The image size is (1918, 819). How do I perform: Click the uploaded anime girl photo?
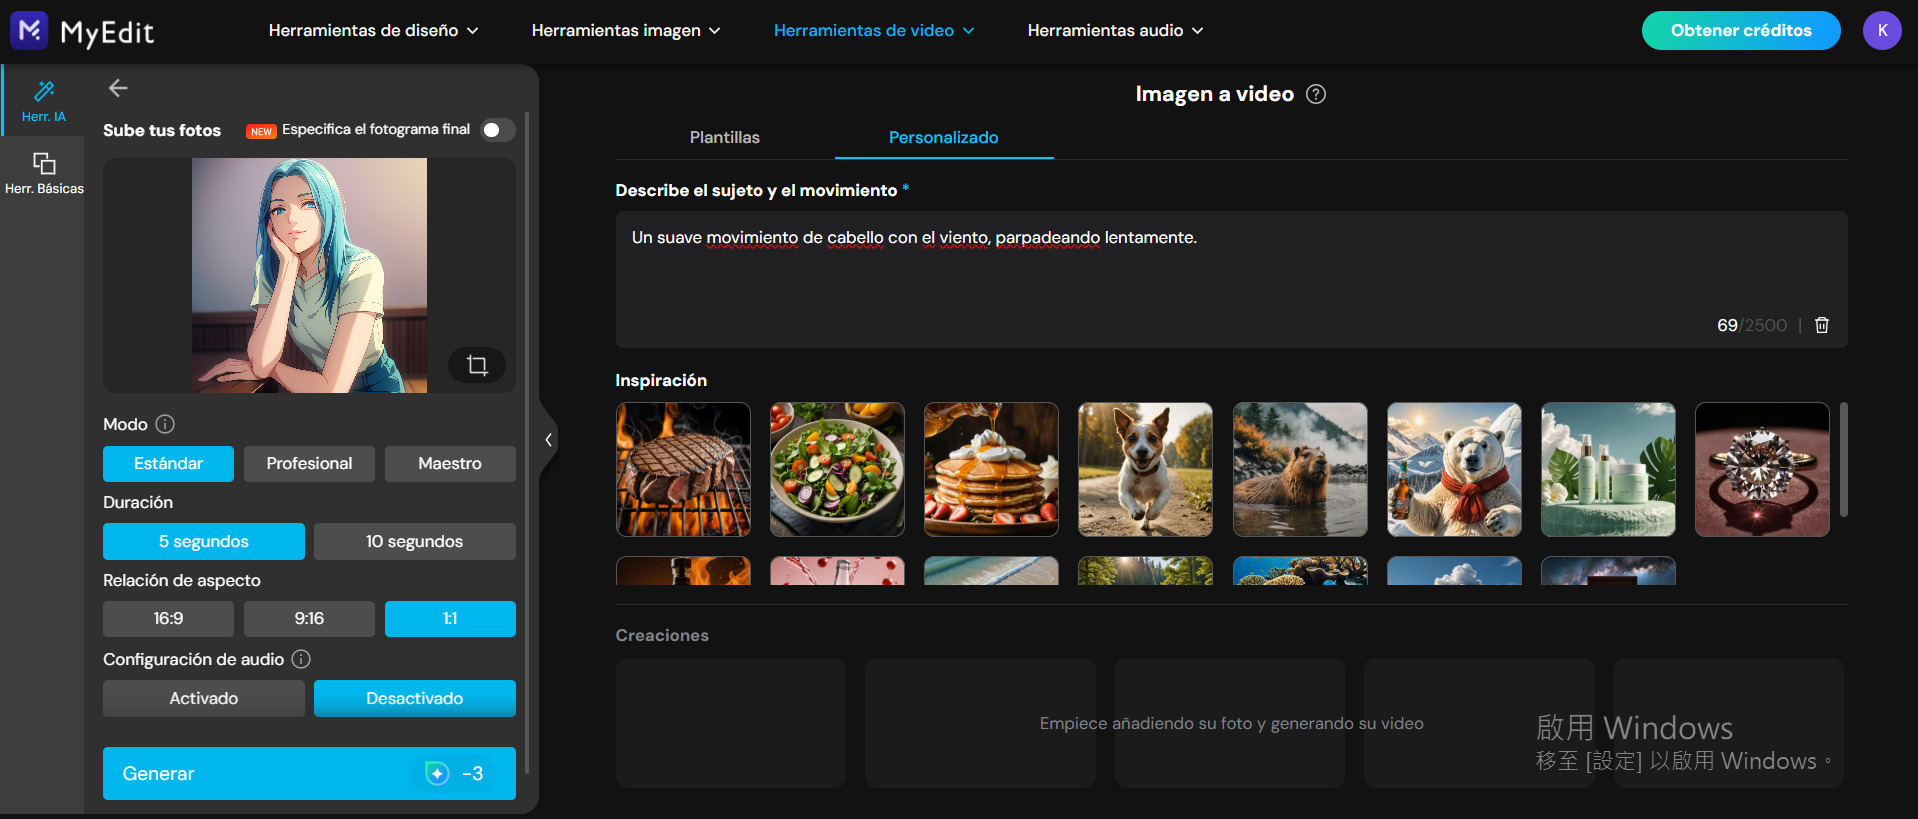(x=309, y=275)
